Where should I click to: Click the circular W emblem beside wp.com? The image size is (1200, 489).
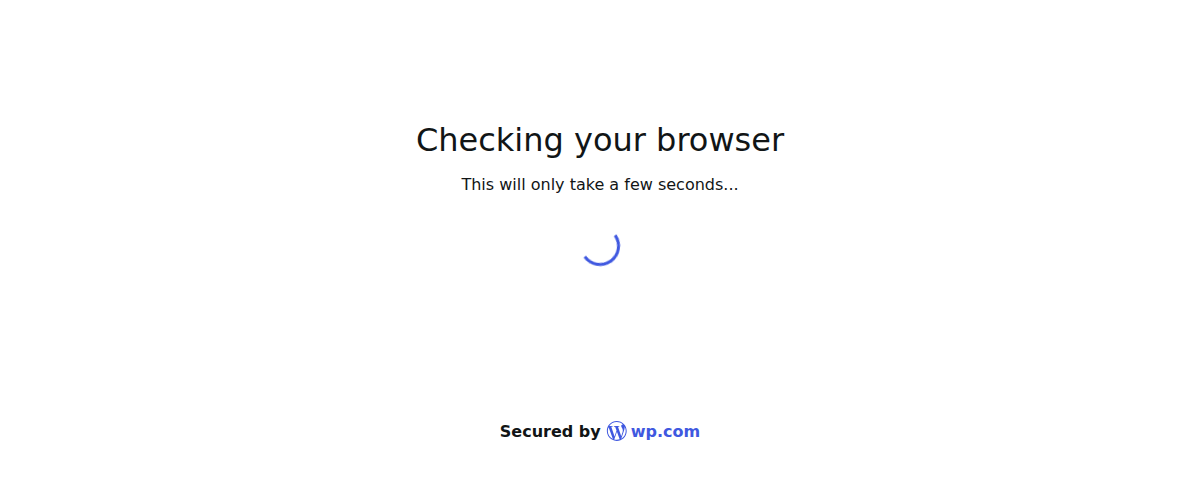coord(617,432)
